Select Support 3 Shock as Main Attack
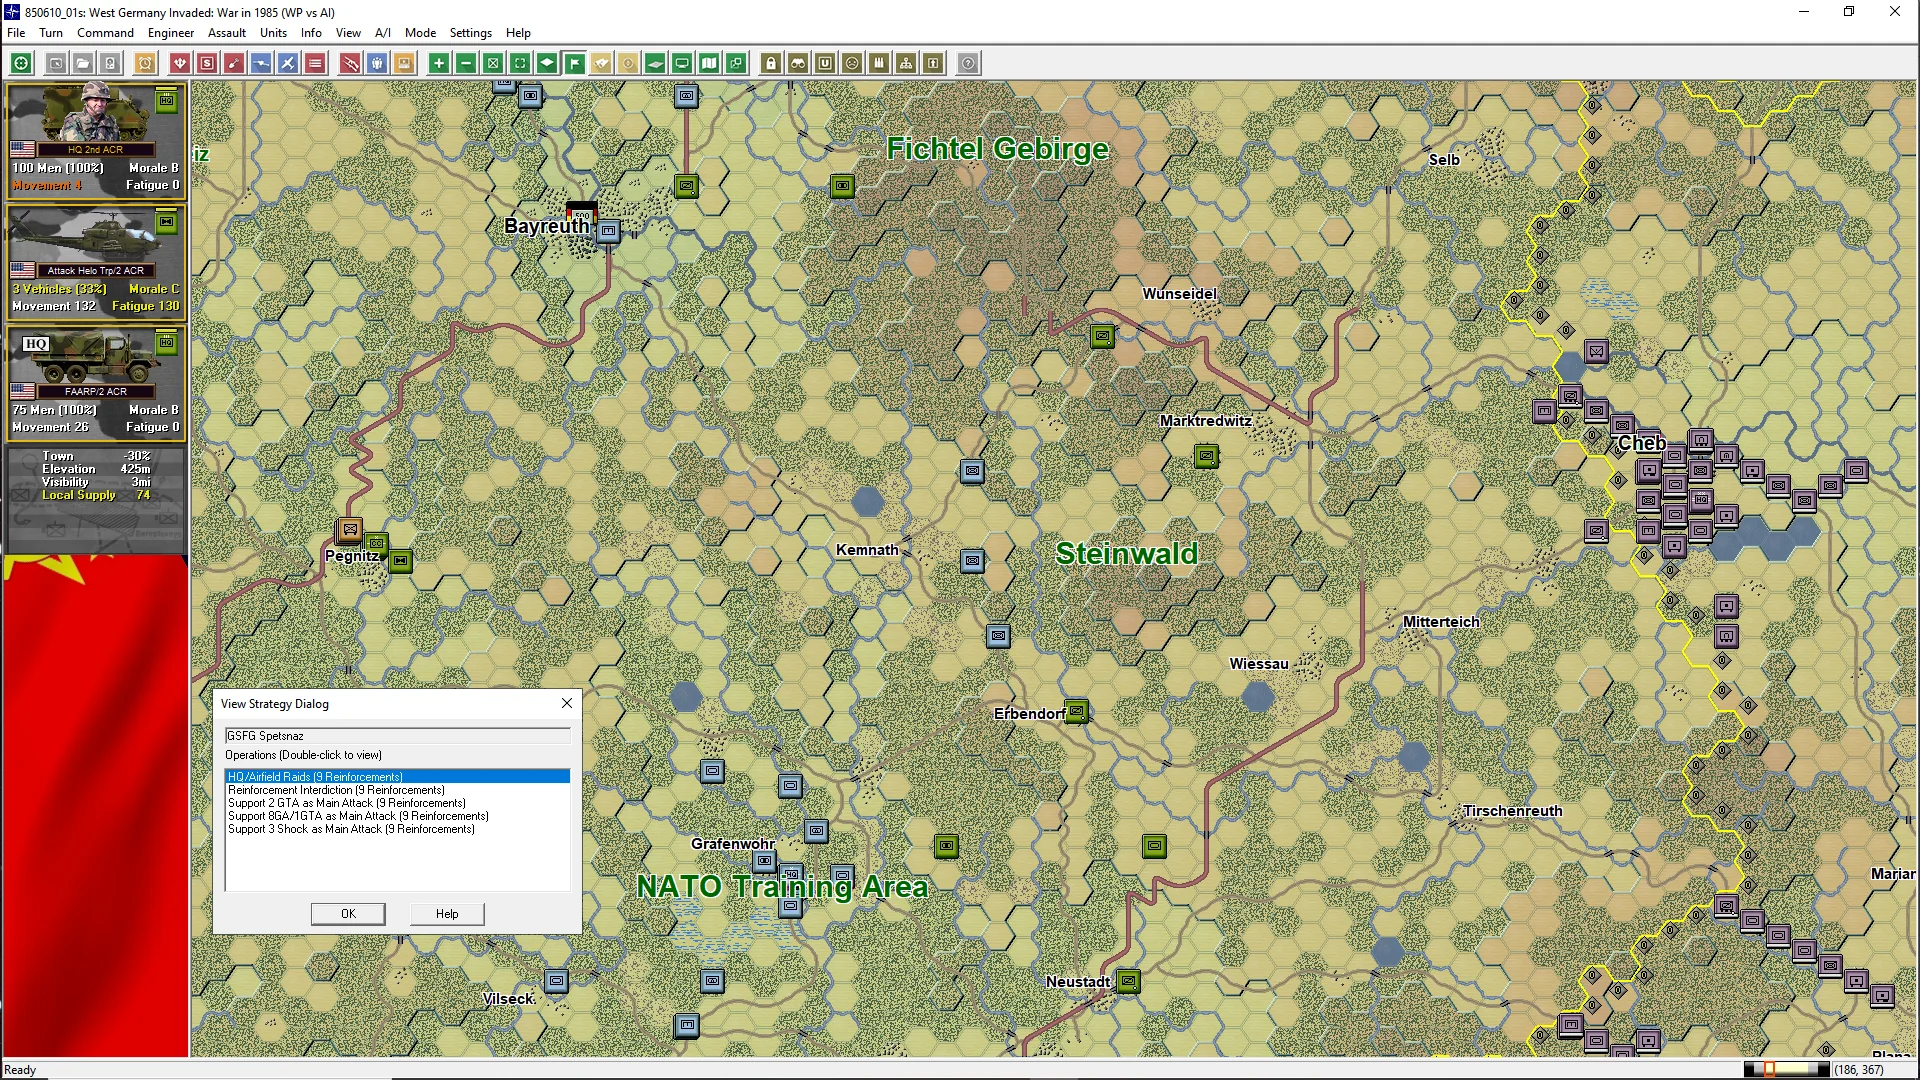The width and height of the screenshot is (1920, 1080). (398, 828)
